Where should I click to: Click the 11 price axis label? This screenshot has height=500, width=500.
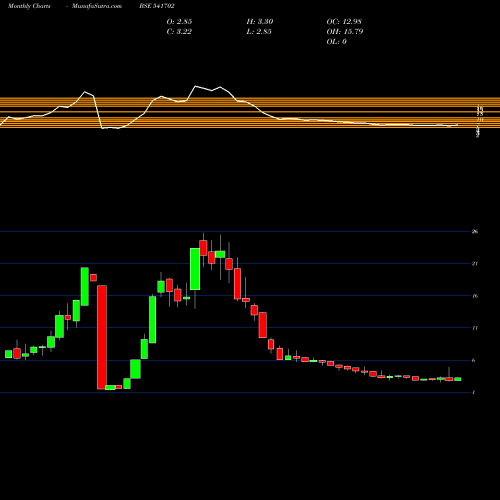tap(475, 328)
